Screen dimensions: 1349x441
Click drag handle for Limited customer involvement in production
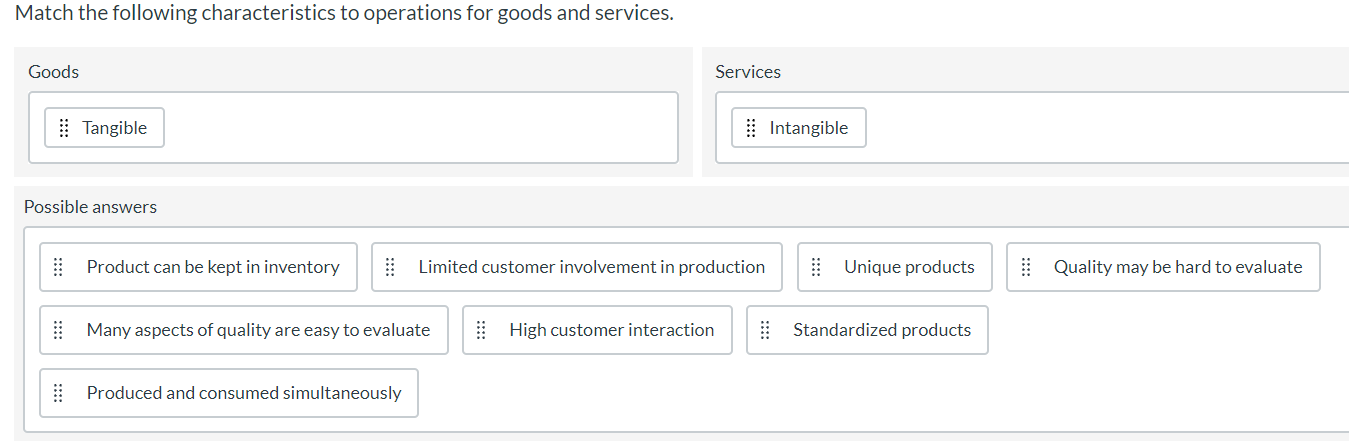390,267
